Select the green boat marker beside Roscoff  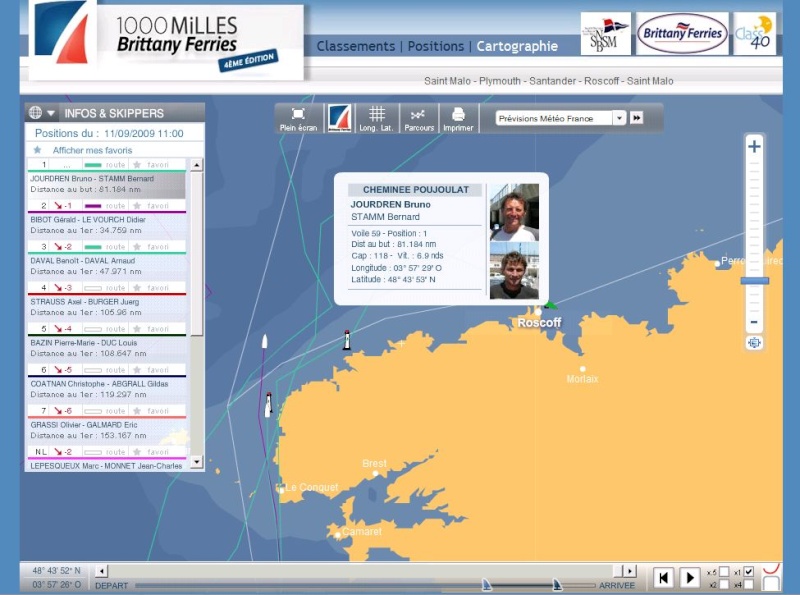pos(550,305)
